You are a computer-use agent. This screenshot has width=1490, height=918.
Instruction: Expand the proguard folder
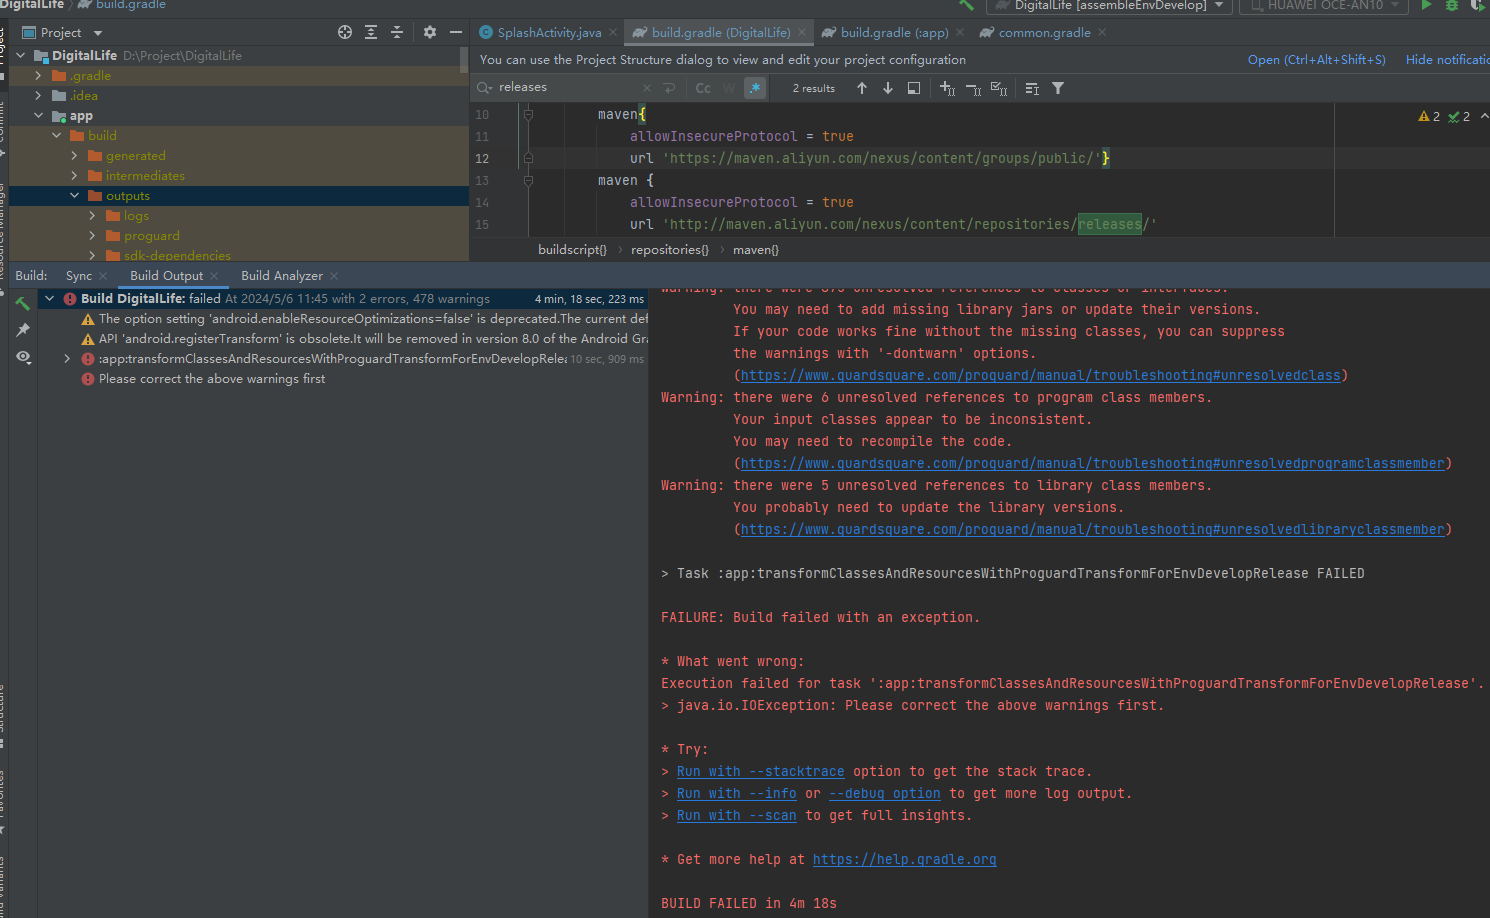pos(92,235)
